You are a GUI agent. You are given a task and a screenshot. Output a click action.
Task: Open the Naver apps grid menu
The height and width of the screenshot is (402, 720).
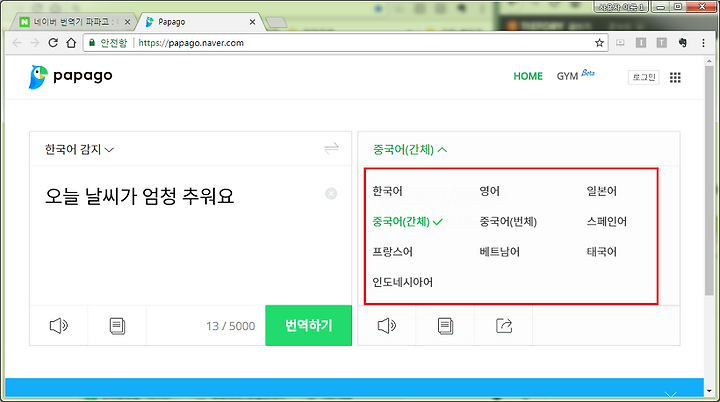click(675, 78)
